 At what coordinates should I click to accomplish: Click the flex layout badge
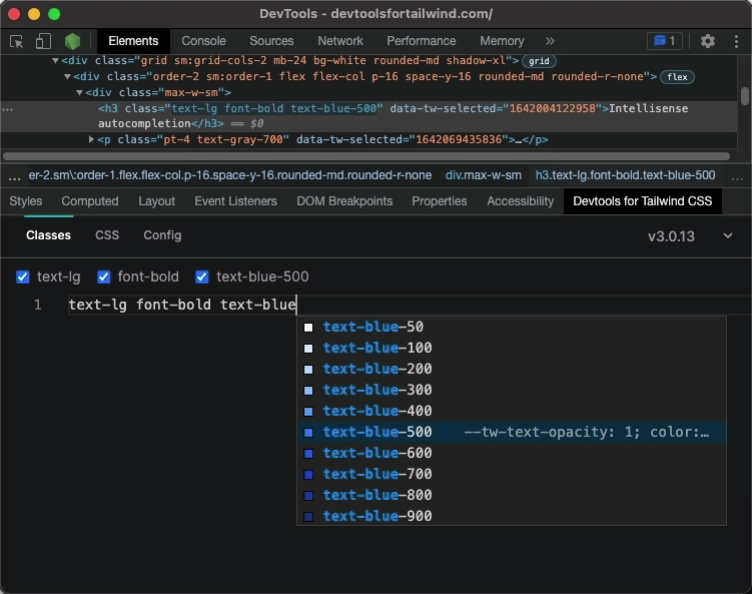click(677, 77)
